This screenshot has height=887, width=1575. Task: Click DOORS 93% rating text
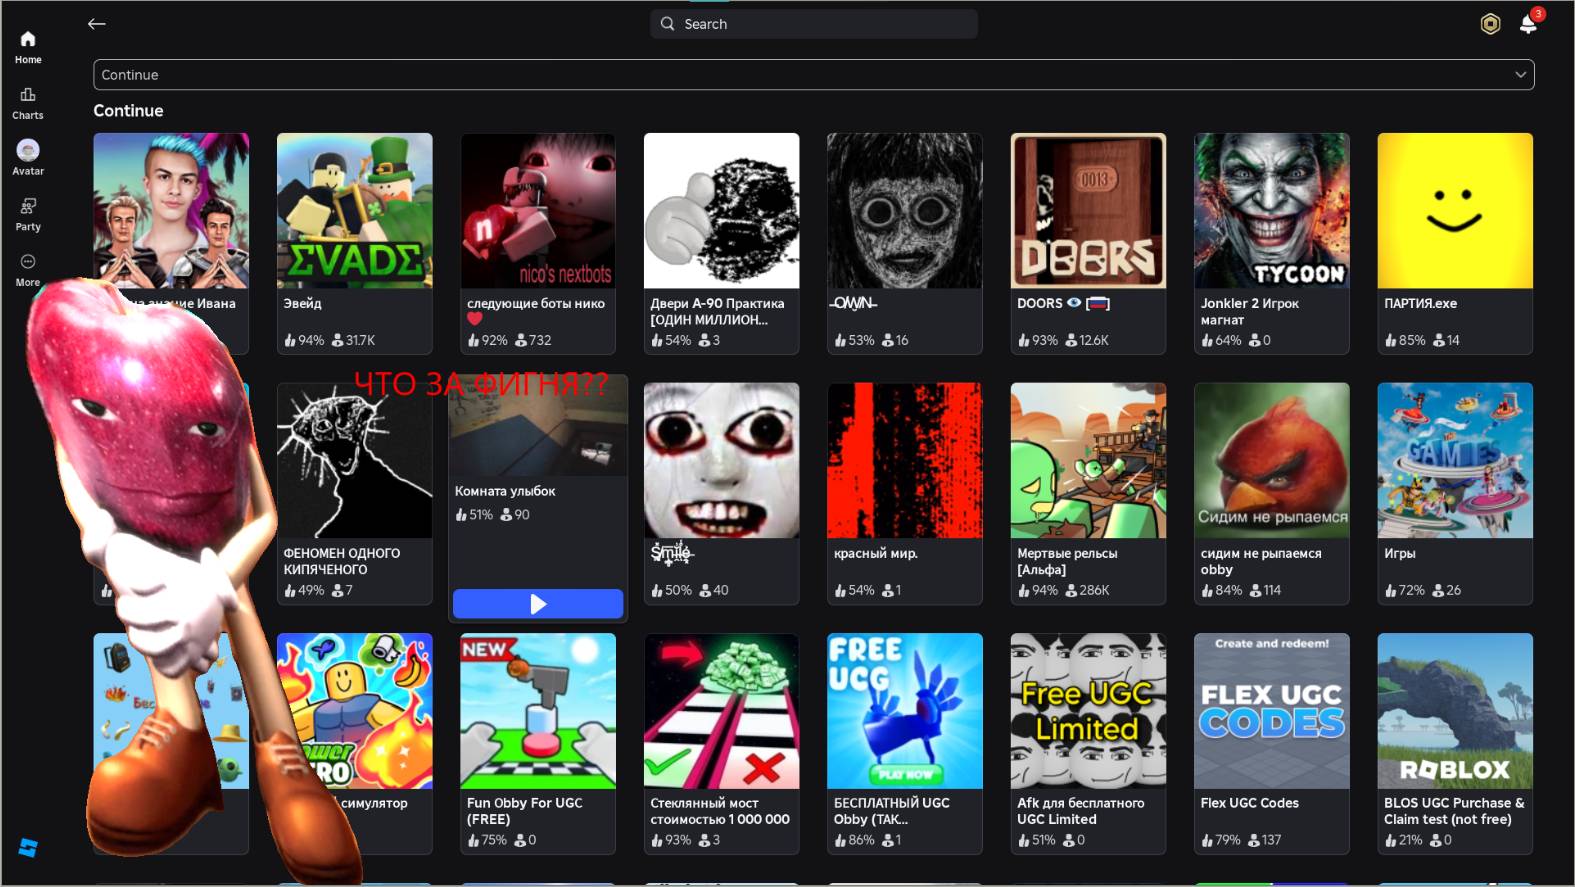tap(1045, 340)
